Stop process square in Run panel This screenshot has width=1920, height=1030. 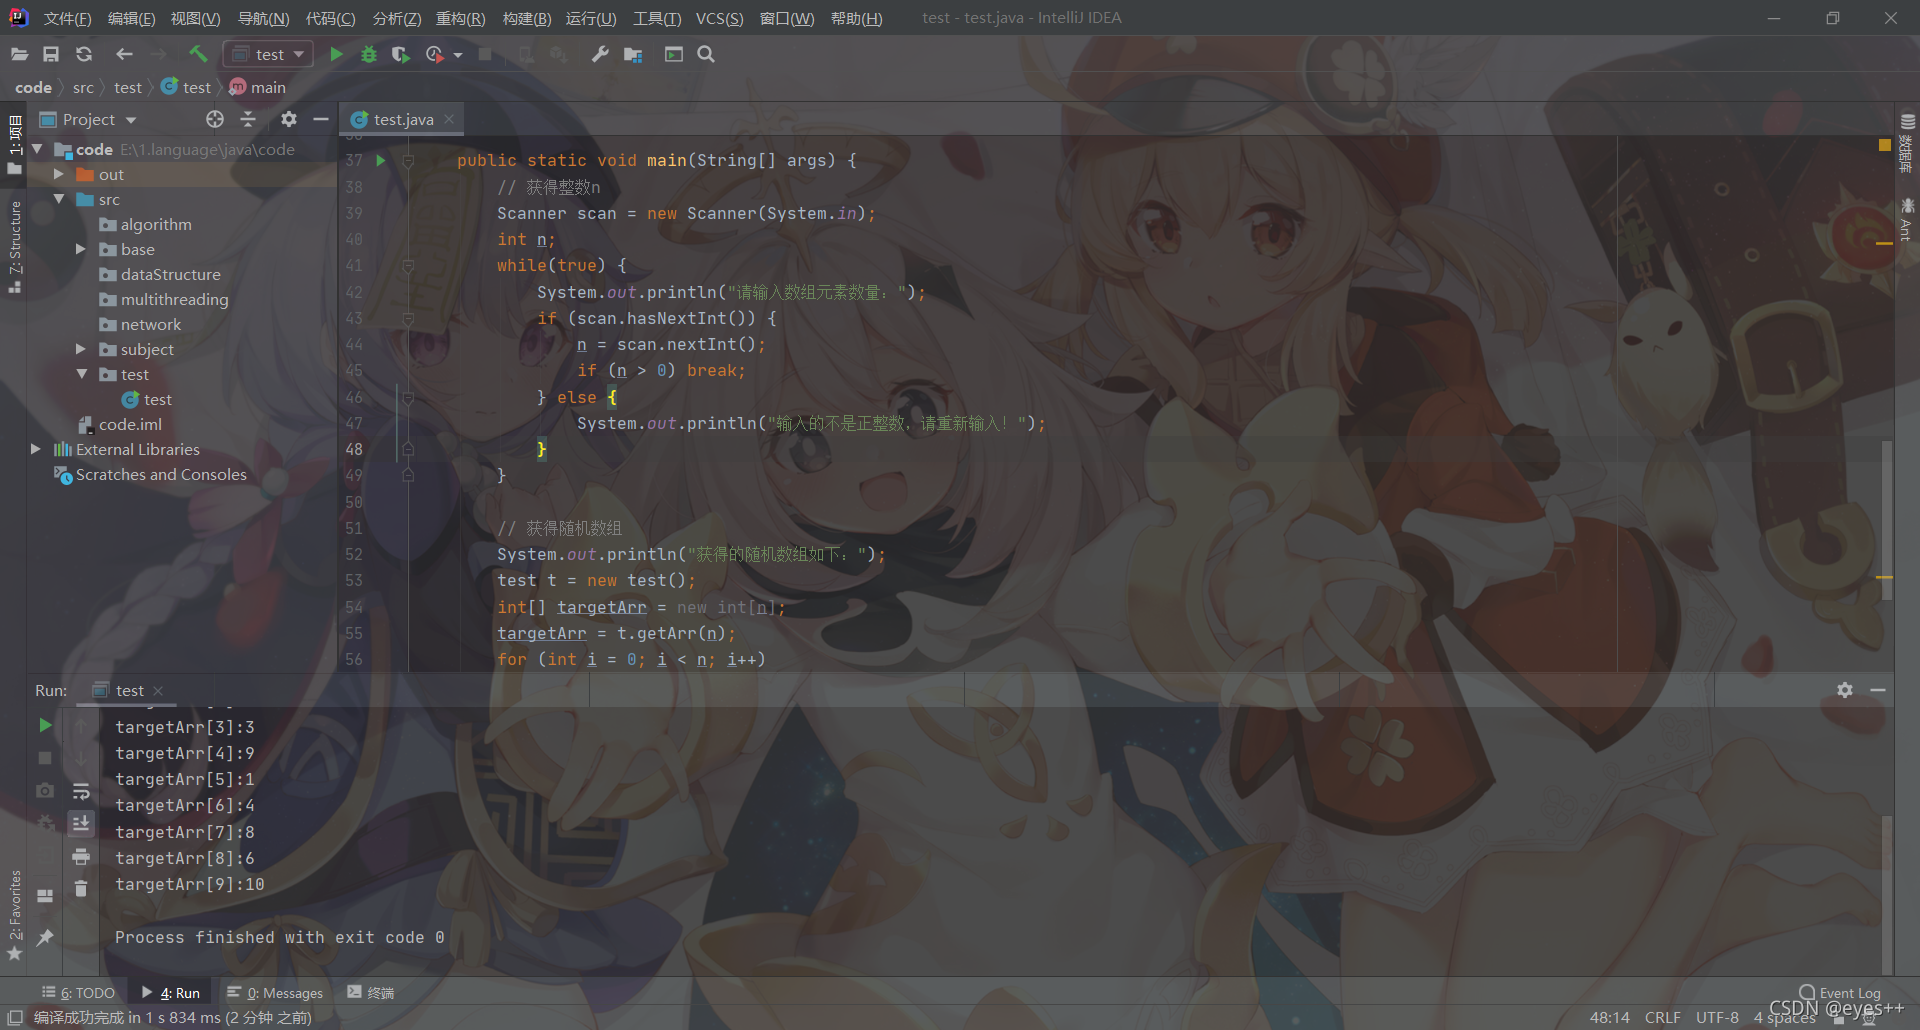pos(45,758)
